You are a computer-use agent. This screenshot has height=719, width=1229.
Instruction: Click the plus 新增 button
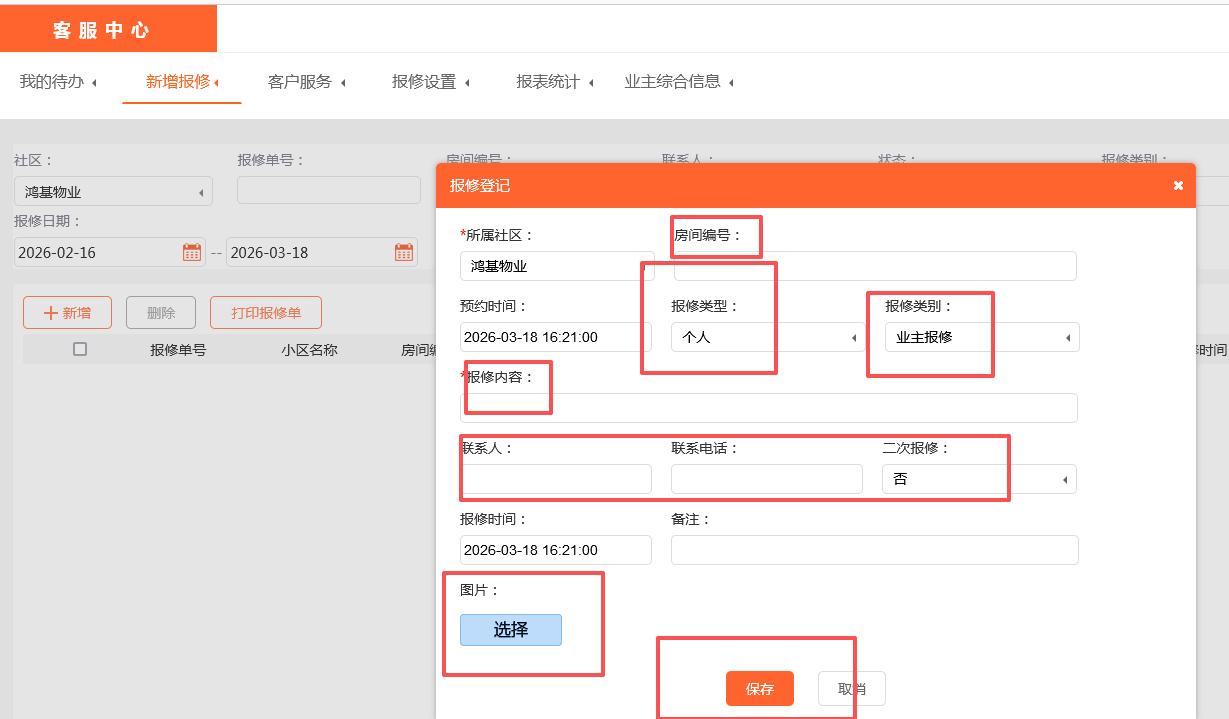point(67,313)
